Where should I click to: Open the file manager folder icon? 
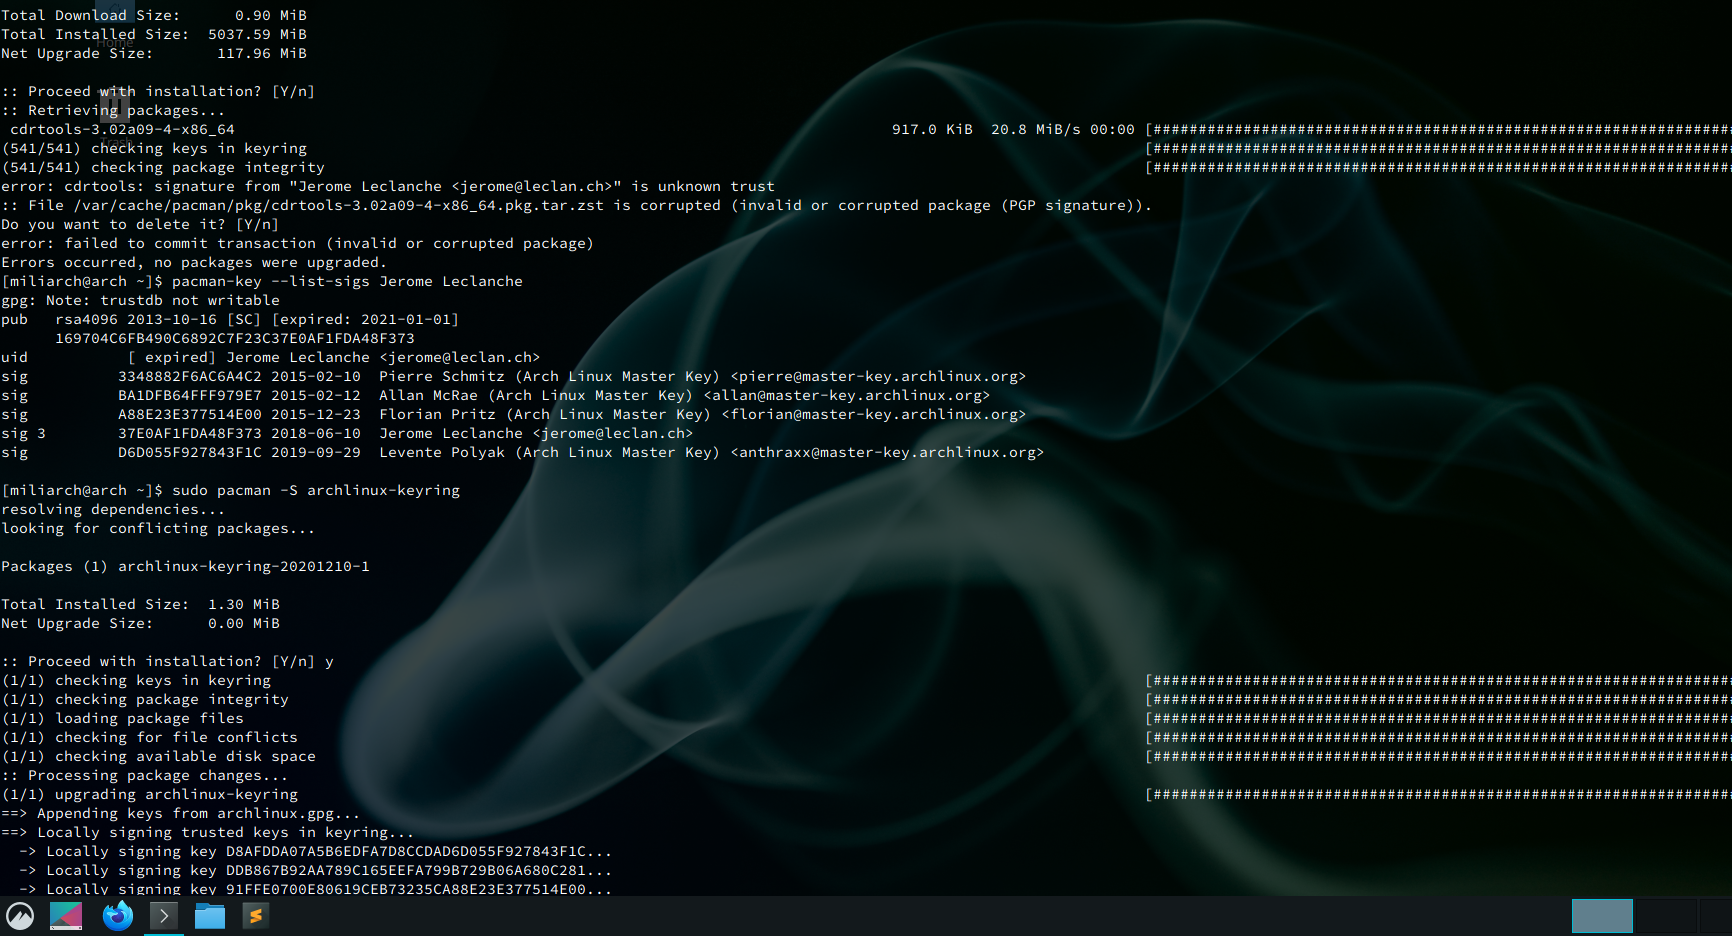210,916
